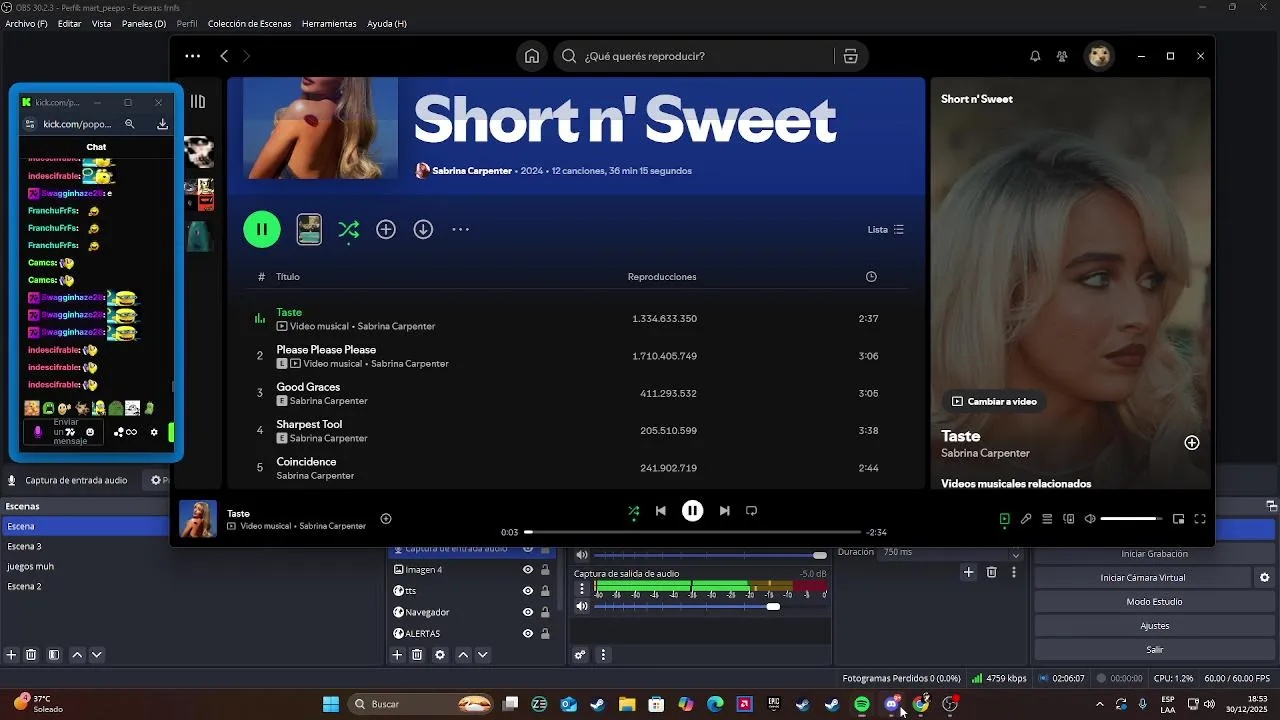Image resolution: width=1280 pixels, height=720 pixels.
Task: Open OBS Ajustes button
Action: (1154, 626)
